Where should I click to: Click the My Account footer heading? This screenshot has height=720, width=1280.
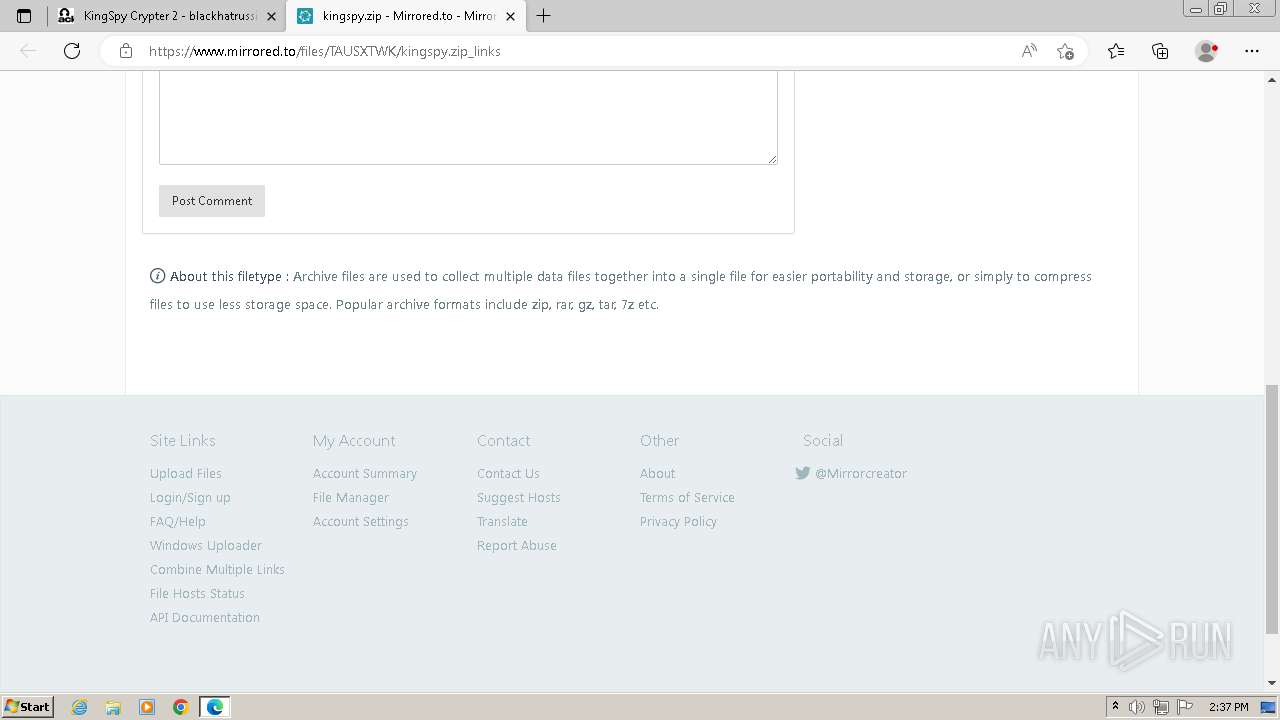pos(354,440)
